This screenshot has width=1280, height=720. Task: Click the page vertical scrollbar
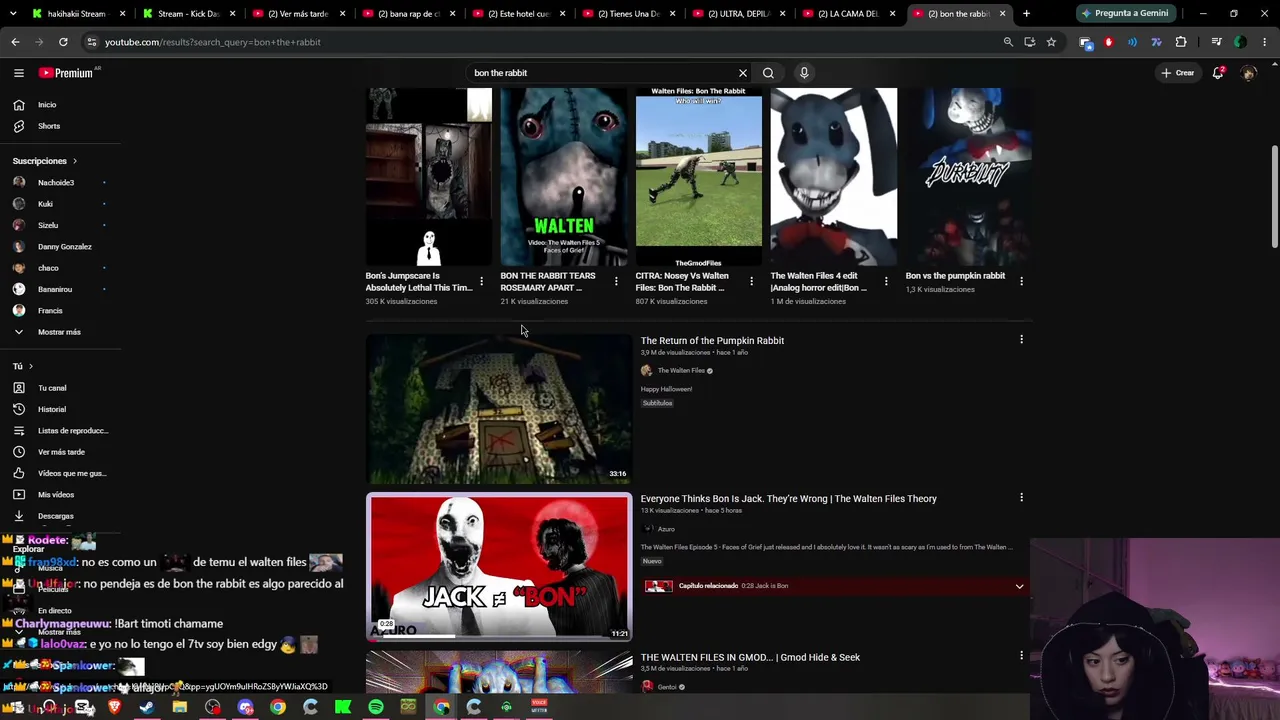tap(1274, 198)
